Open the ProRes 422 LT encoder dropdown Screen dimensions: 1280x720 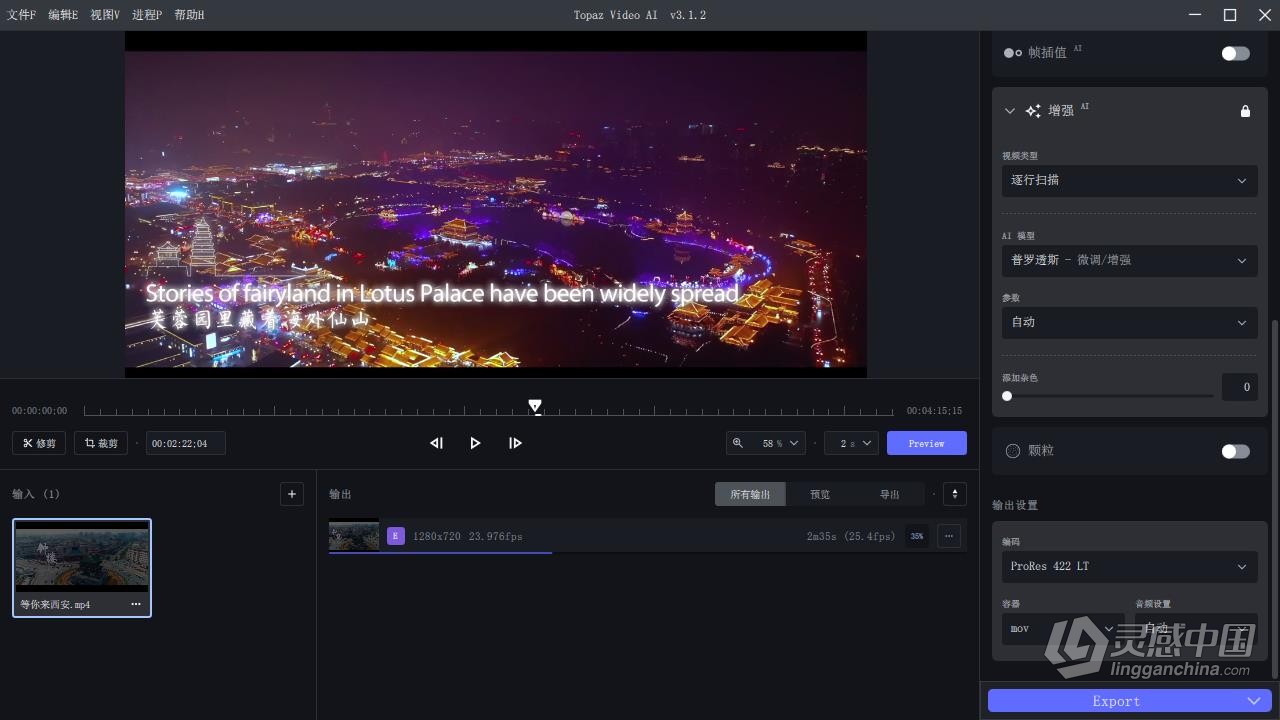coord(1129,566)
